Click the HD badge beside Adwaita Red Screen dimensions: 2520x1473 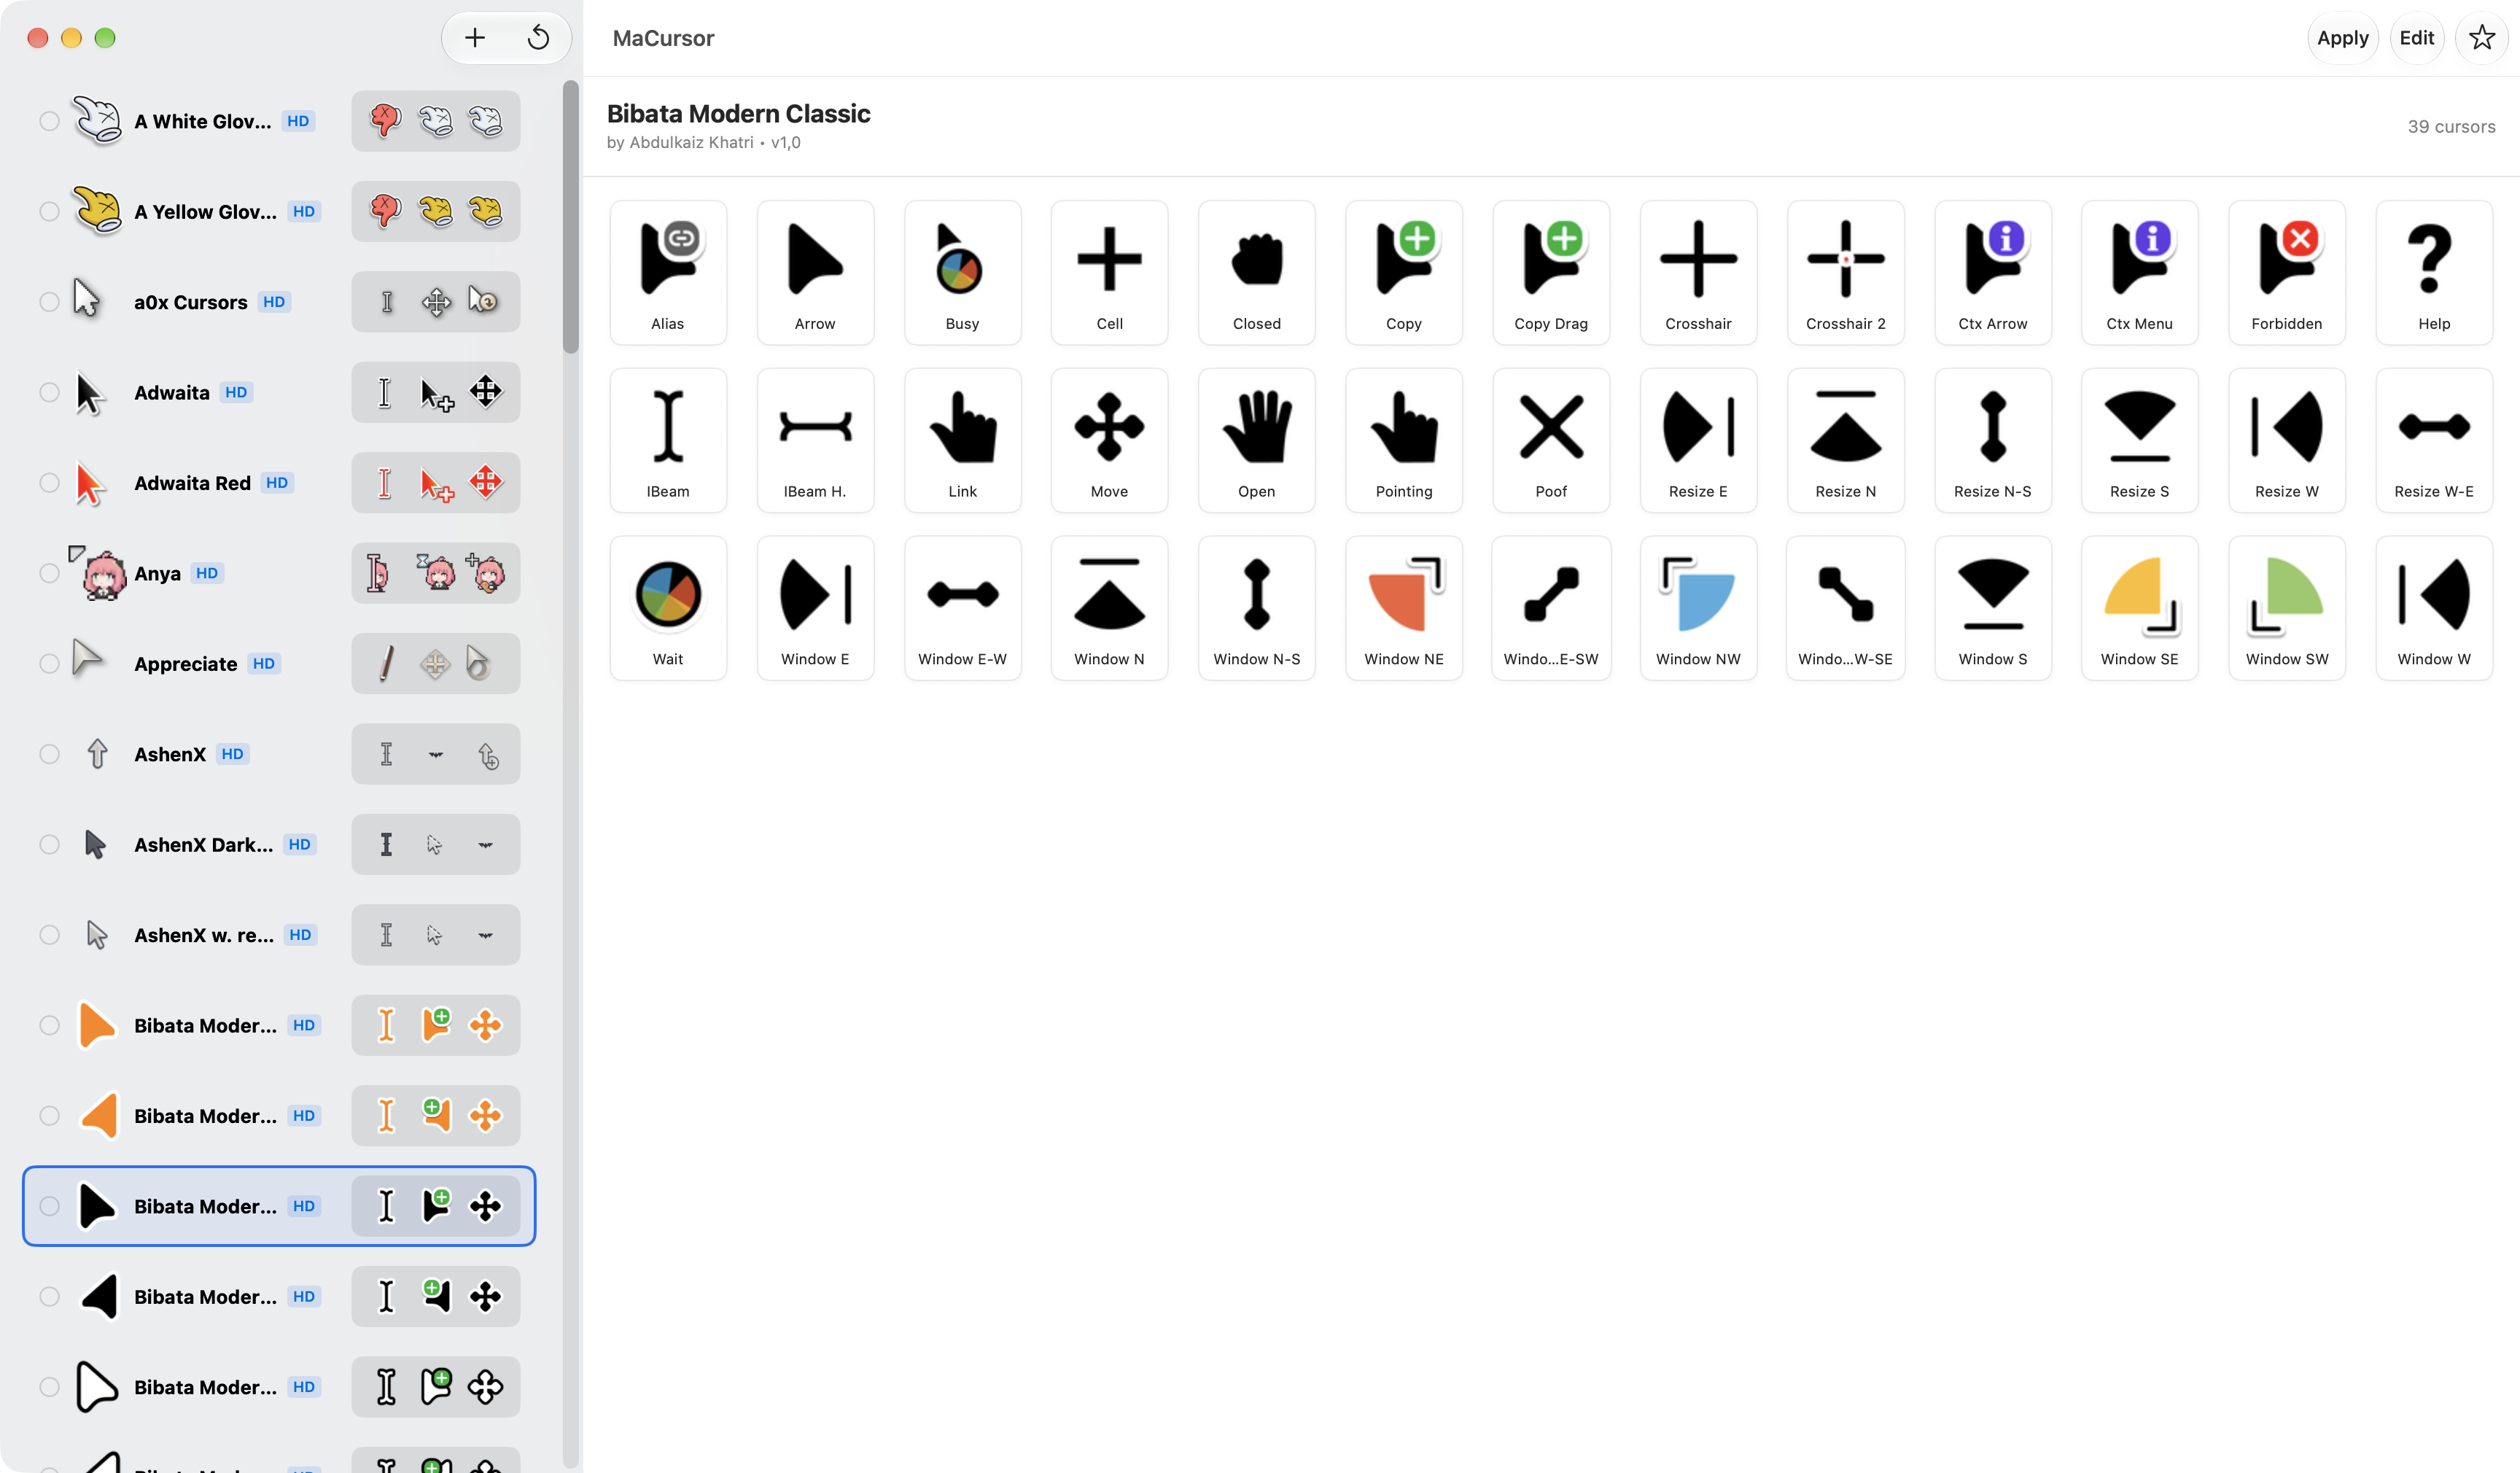(x=277, y=483)
